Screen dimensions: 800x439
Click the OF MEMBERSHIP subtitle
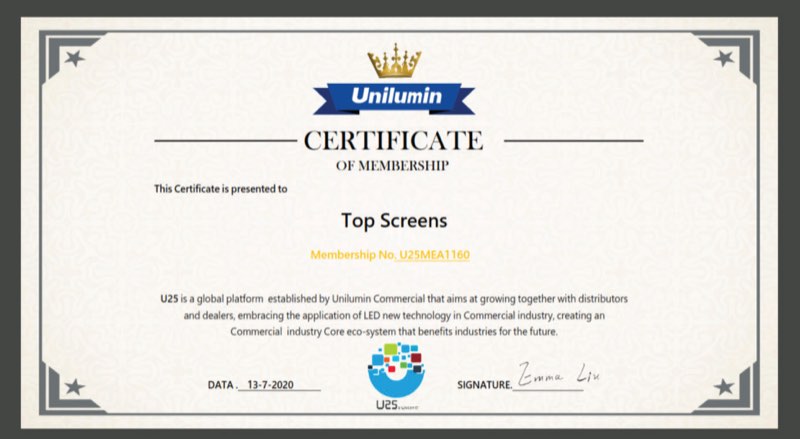(392, 166)
